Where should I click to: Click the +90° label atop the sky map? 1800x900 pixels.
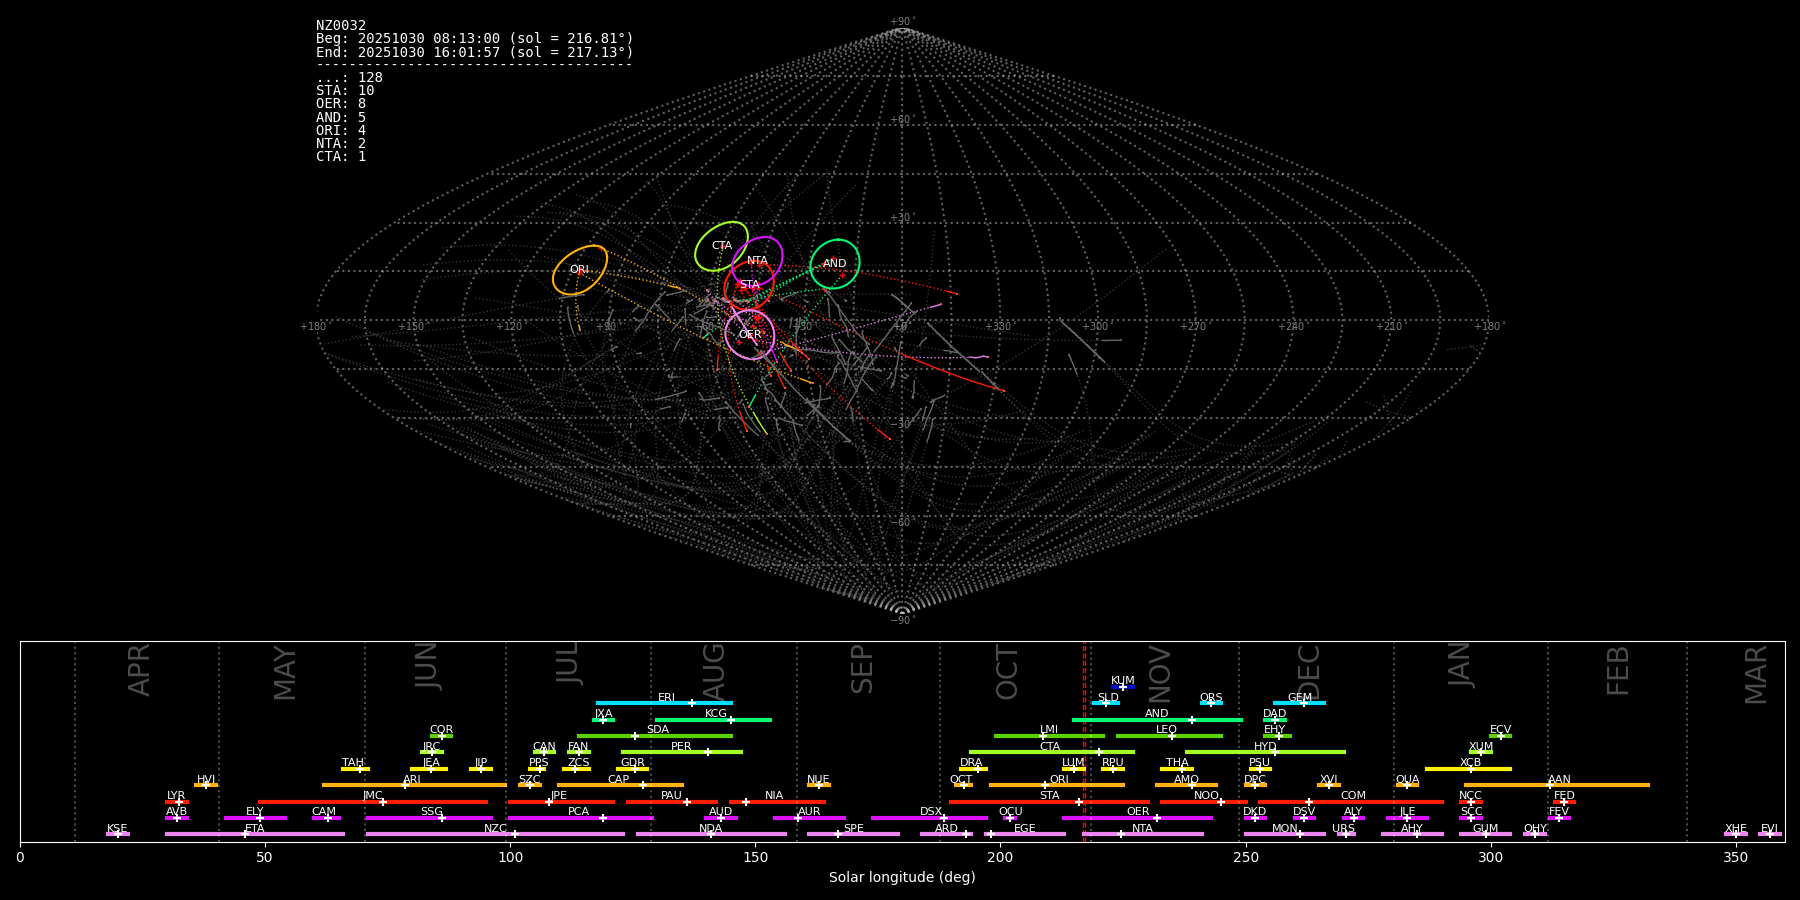point(902,22)
